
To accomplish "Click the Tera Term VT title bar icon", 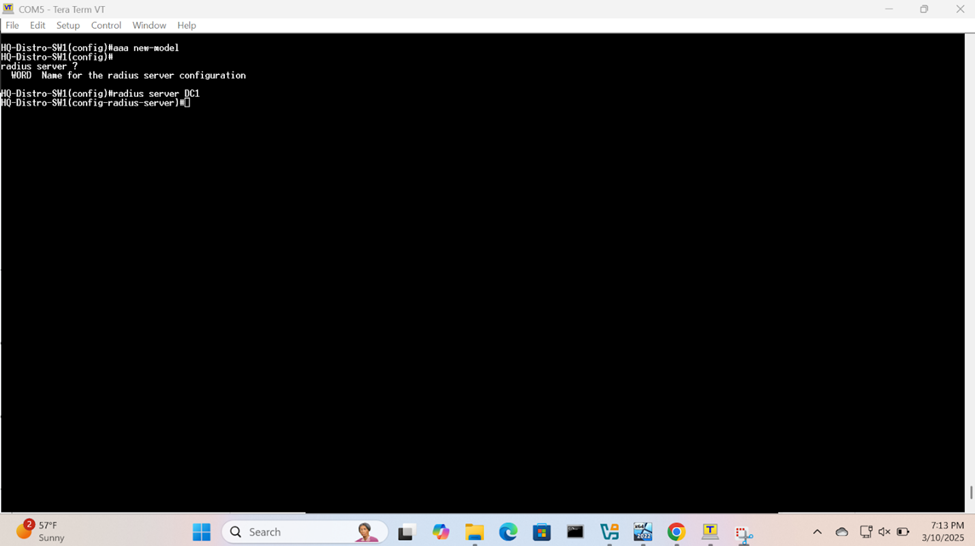I will (8, 9).
